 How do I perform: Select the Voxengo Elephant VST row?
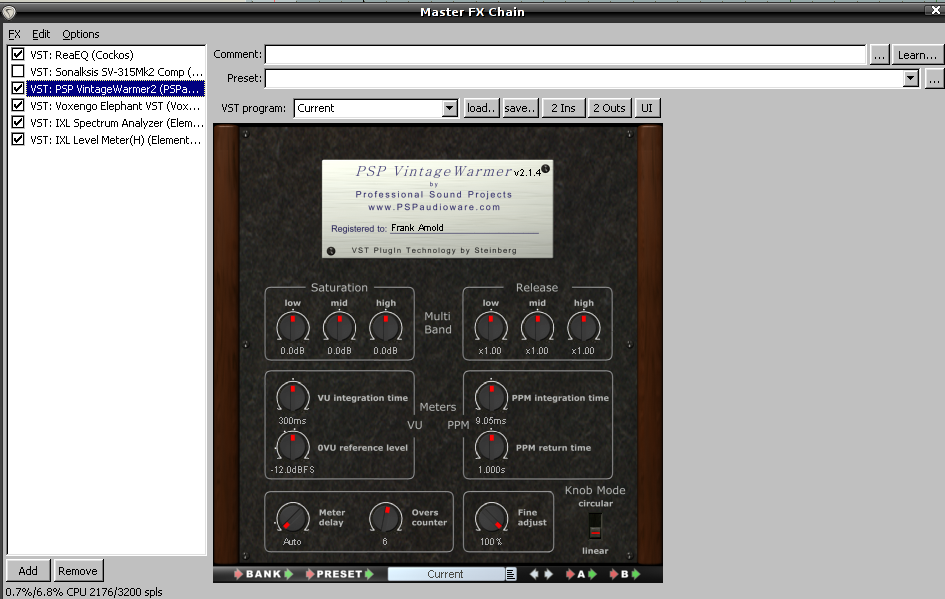pyautogui.click(x=116, y=106)
